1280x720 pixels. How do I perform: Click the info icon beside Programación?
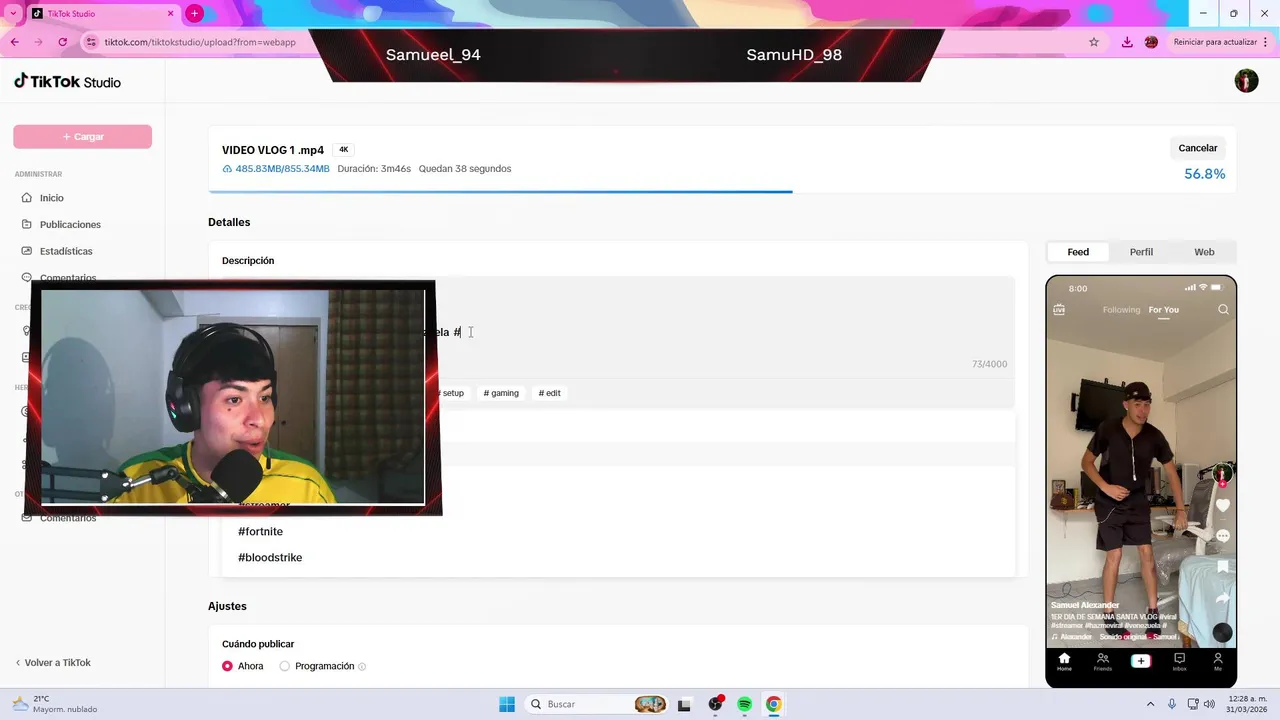pos(362,666)
